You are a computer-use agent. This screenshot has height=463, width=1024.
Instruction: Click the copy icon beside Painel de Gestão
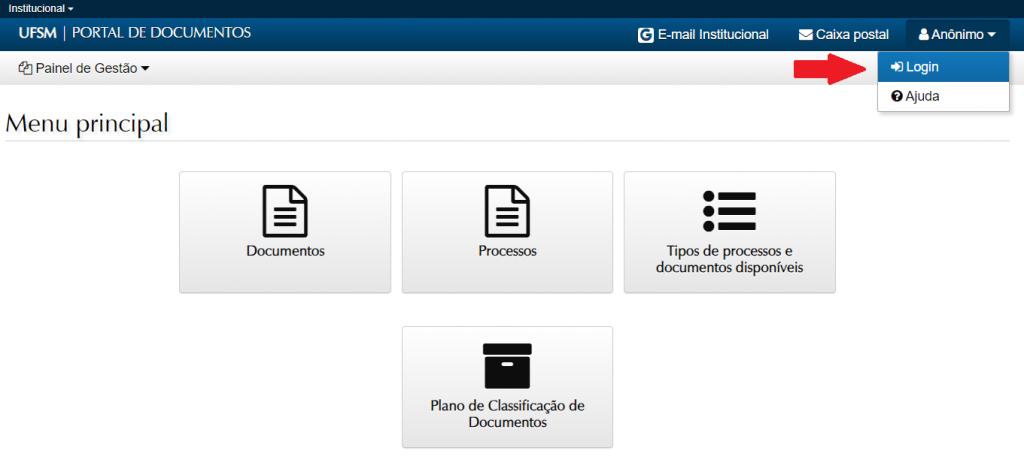(x=25, y=68)
